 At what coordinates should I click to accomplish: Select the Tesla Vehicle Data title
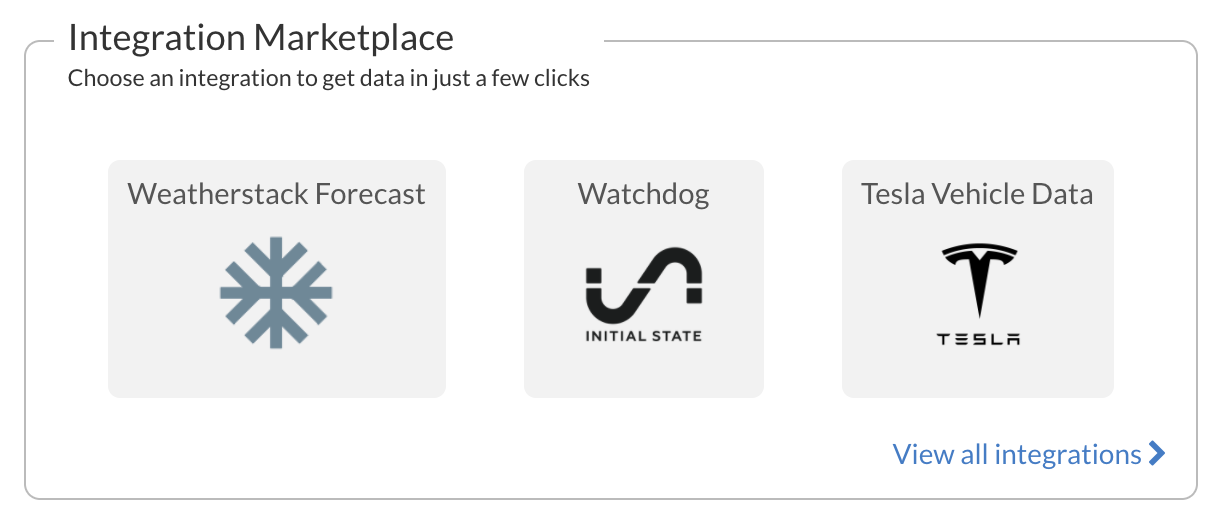click(x=977, y=193)
